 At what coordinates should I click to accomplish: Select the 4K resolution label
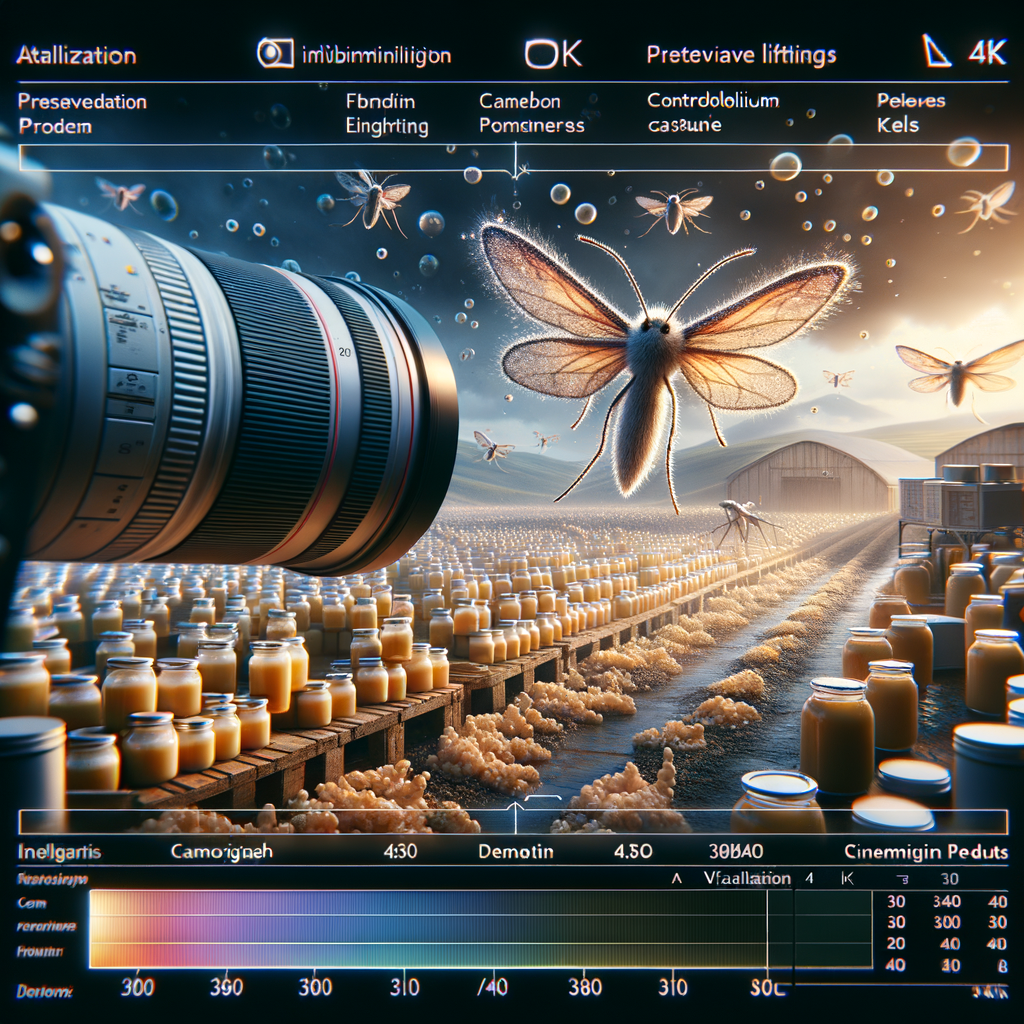tap(987, 53)
